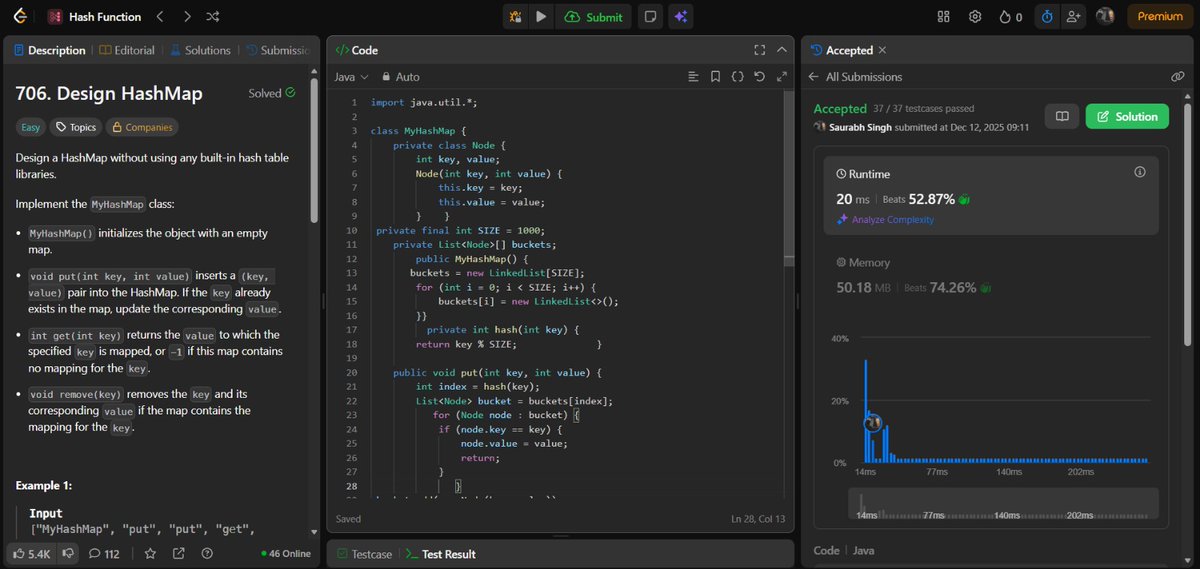
Task: Open the notes icon next to Submit
Action: click(651, 16)
